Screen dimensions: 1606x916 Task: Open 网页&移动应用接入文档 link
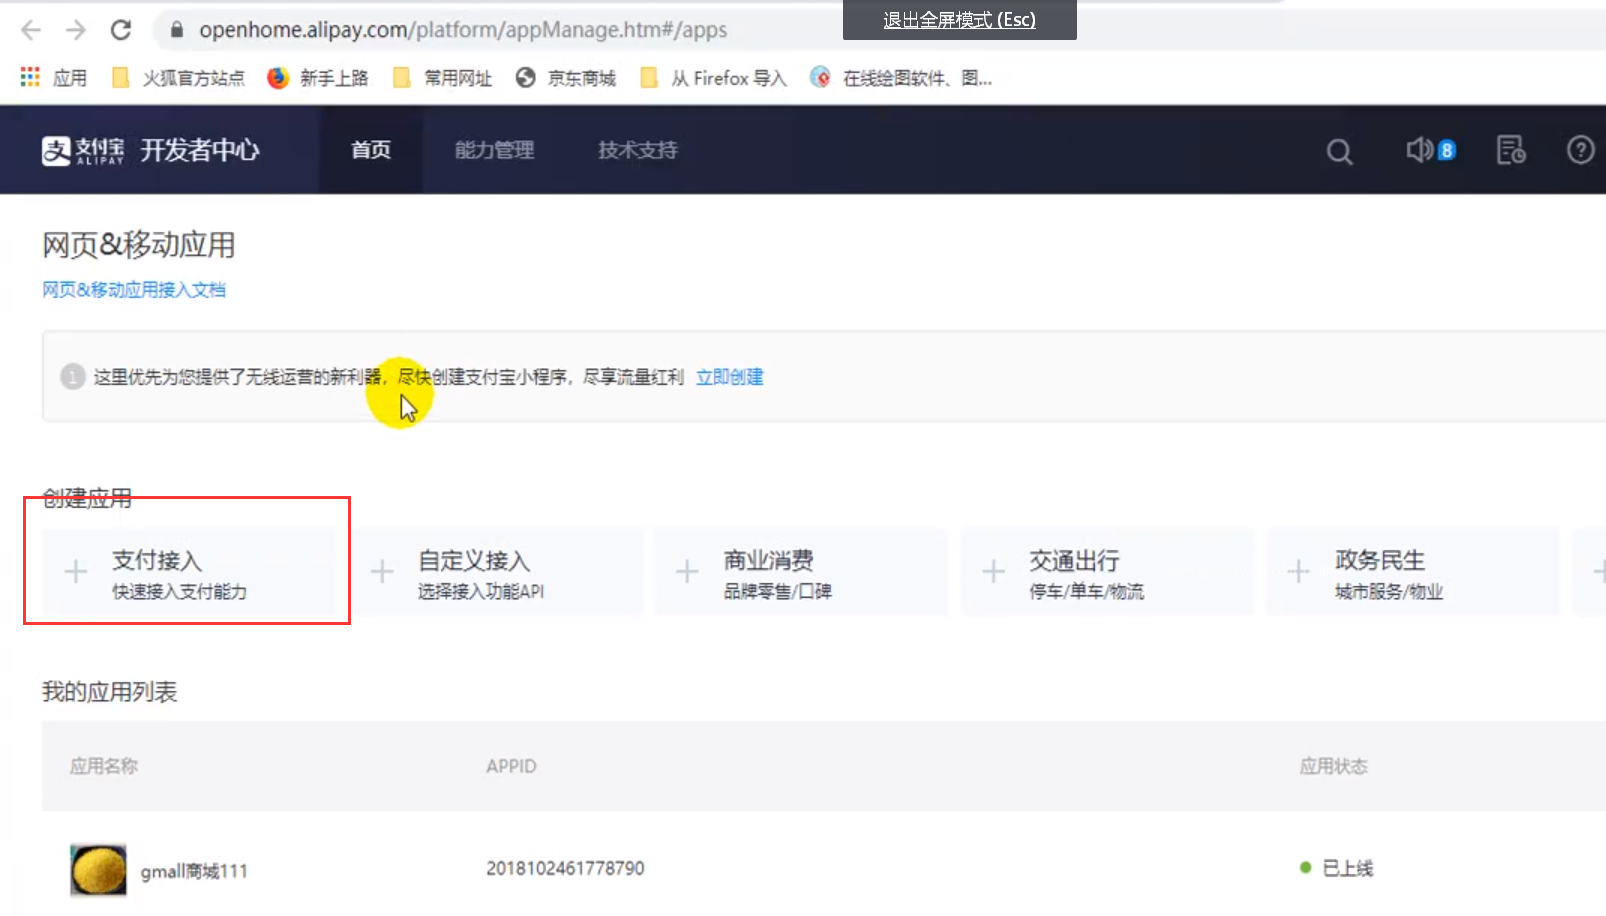pyautogui.click(x=134, y=290)
